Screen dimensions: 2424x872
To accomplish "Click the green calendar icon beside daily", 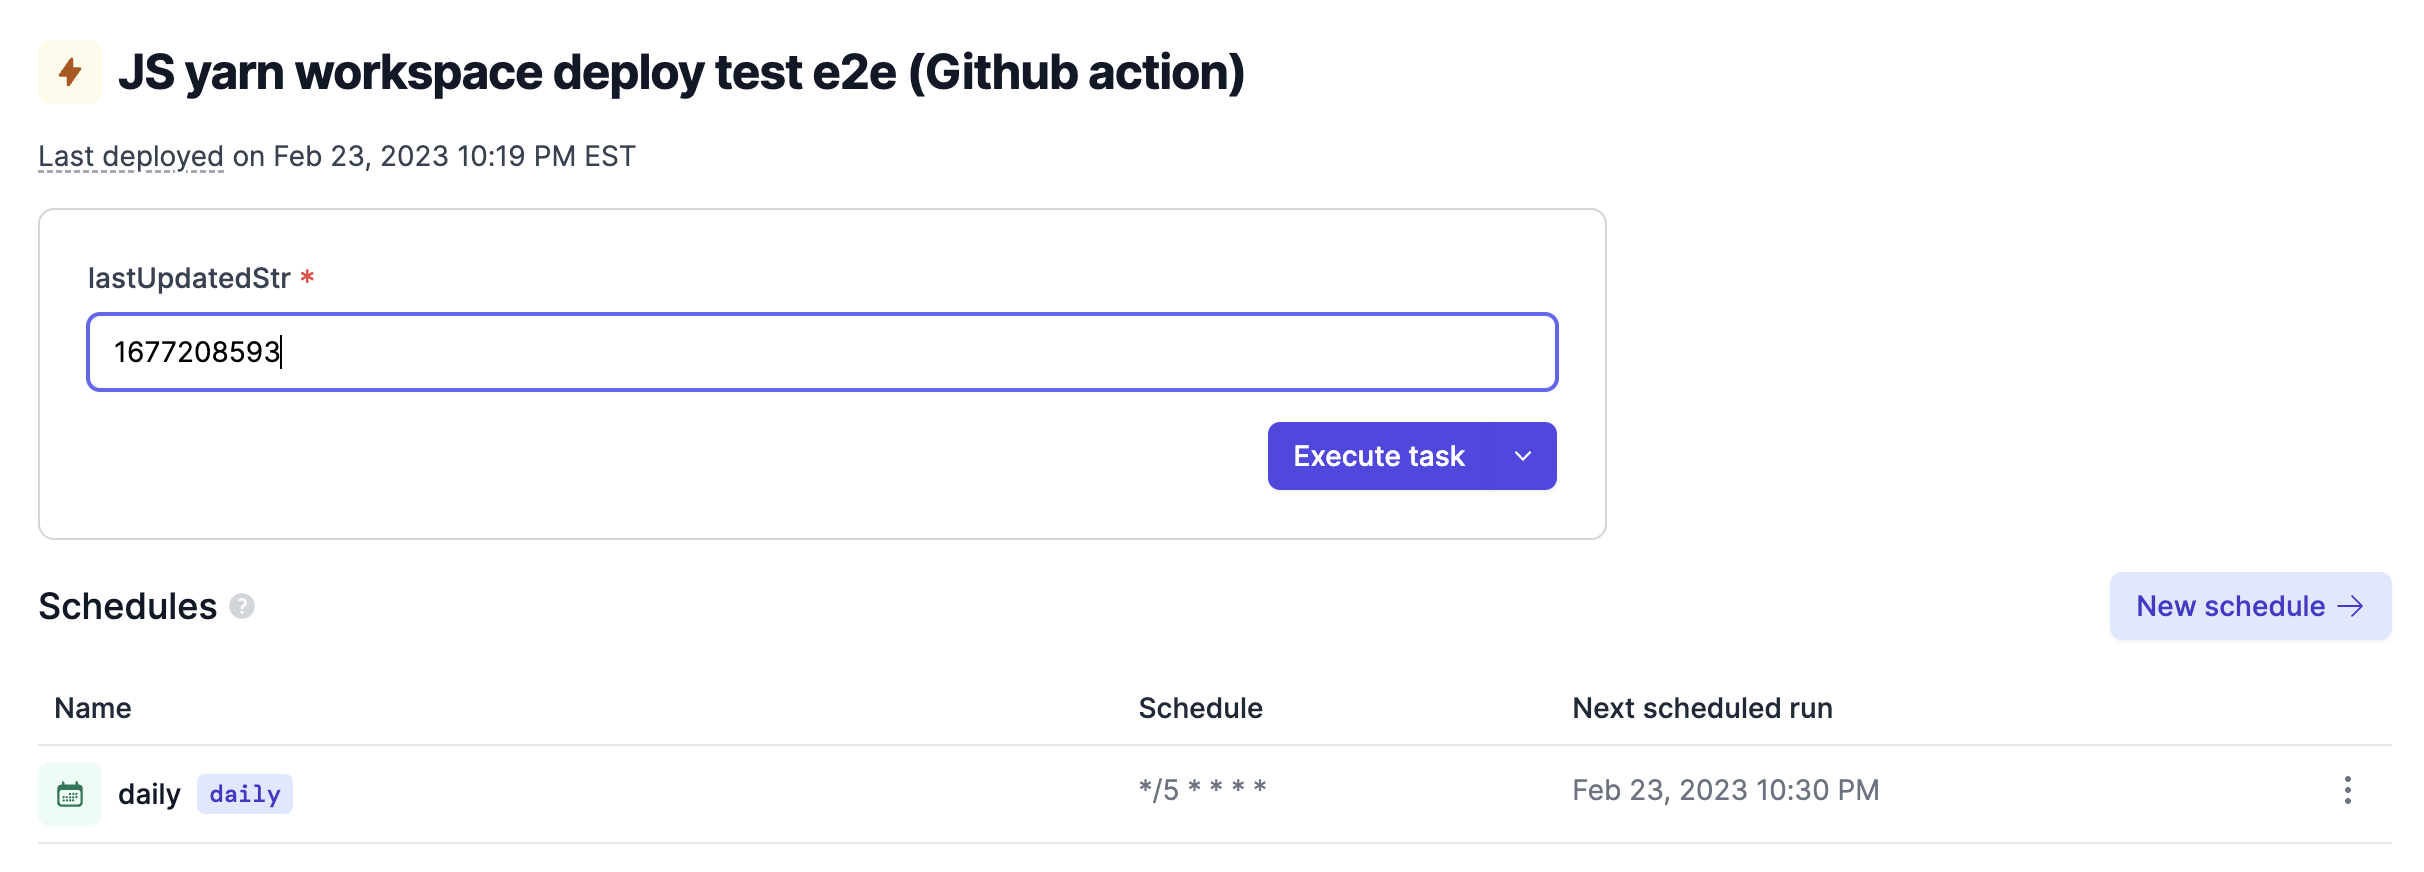I will coord(70,794).
